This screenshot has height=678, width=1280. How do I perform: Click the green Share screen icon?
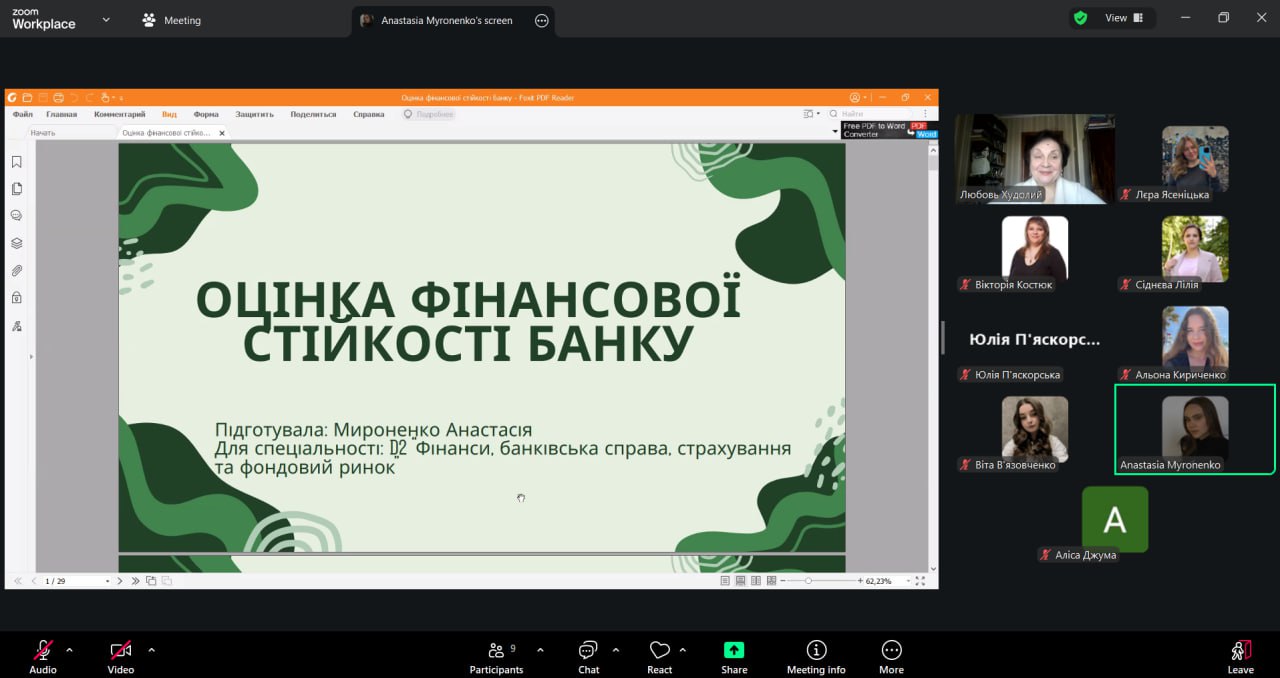pyautogui.click(x=734, y=650)
